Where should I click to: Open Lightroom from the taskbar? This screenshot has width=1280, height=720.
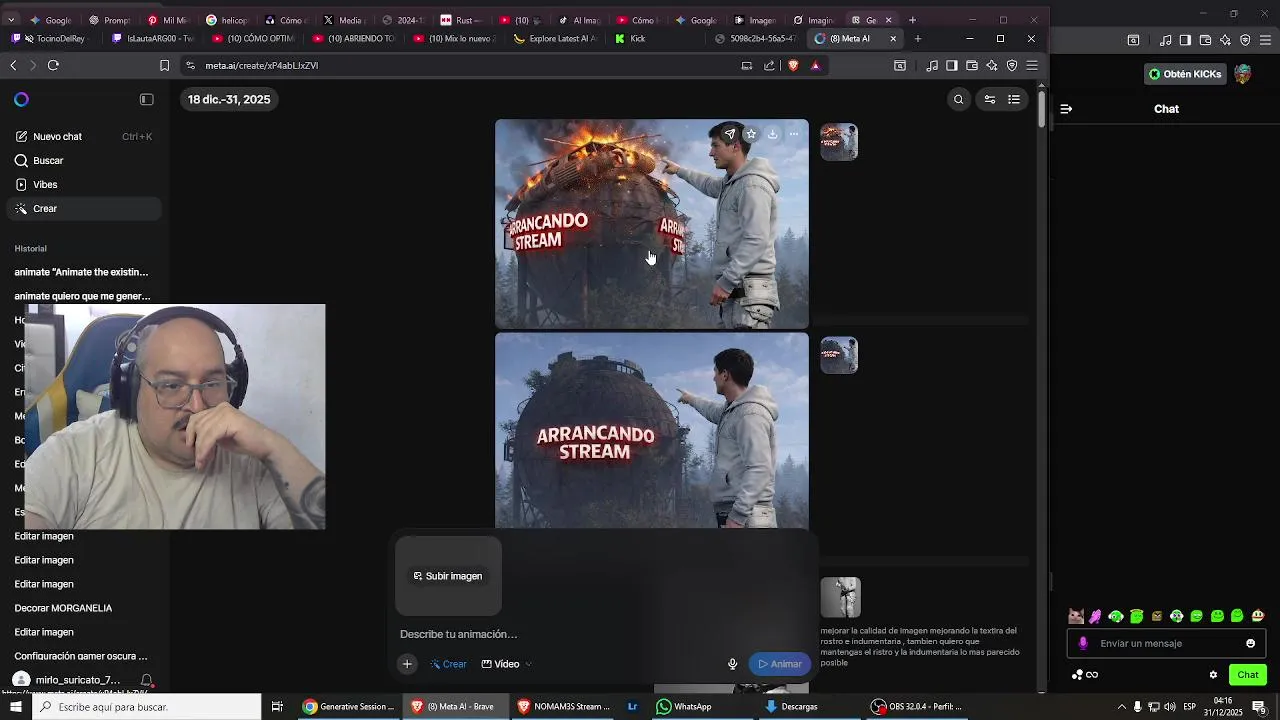pos(632,707)
